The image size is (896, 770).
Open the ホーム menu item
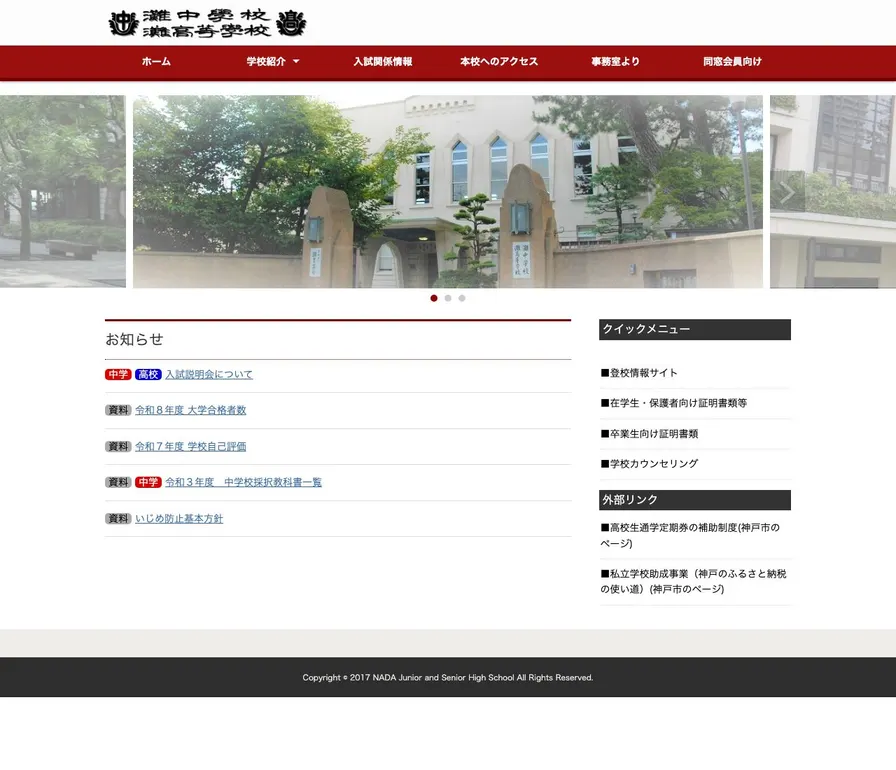pyautogui.click(x=156, y=62)
